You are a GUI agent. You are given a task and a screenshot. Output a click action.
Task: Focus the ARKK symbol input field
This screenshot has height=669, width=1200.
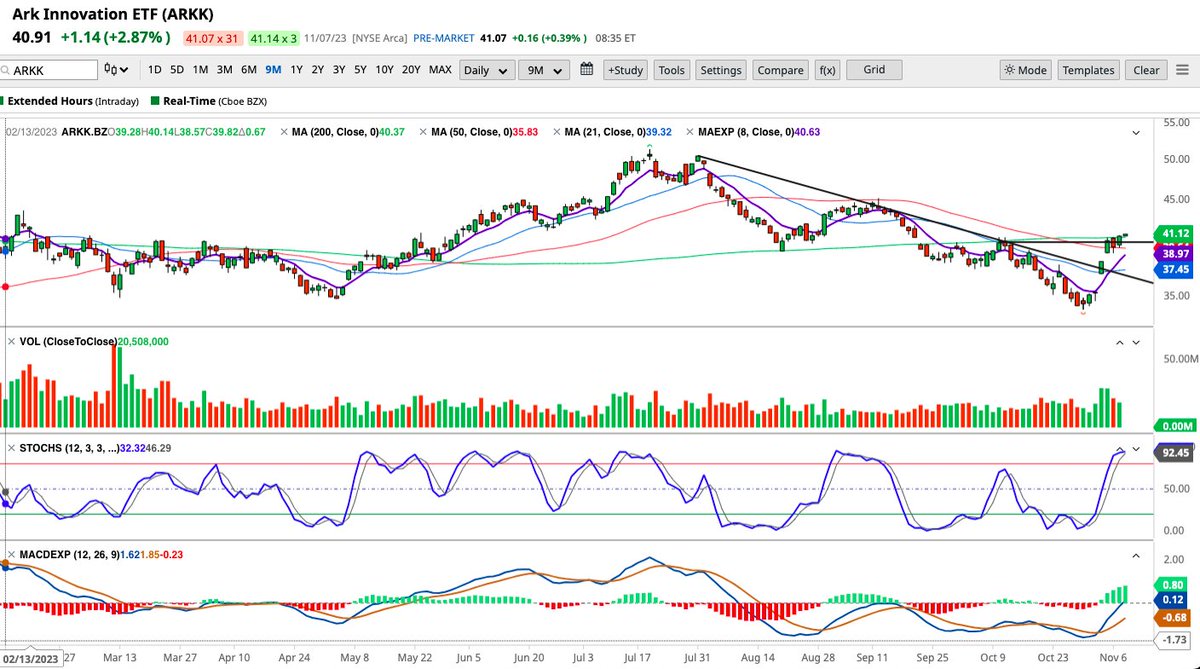pyautogui.click(x=48, y=70)
